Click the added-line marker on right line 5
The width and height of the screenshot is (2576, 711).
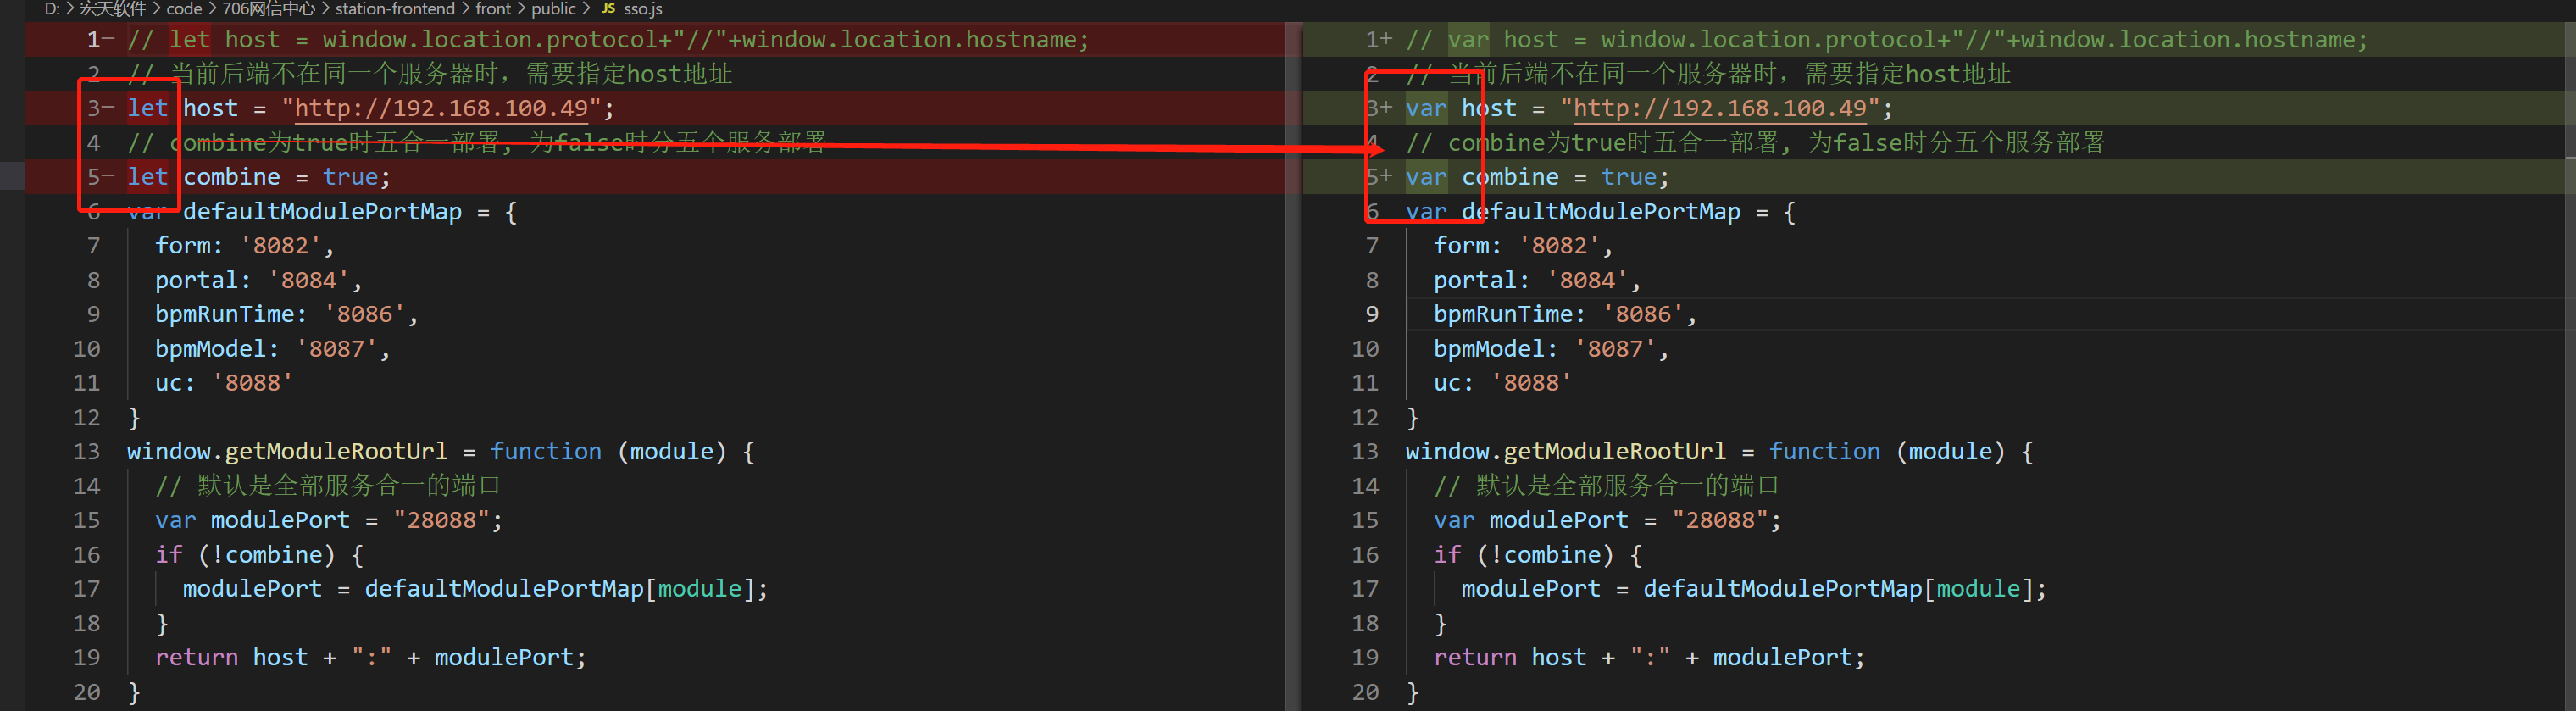tap(1386, 177)
